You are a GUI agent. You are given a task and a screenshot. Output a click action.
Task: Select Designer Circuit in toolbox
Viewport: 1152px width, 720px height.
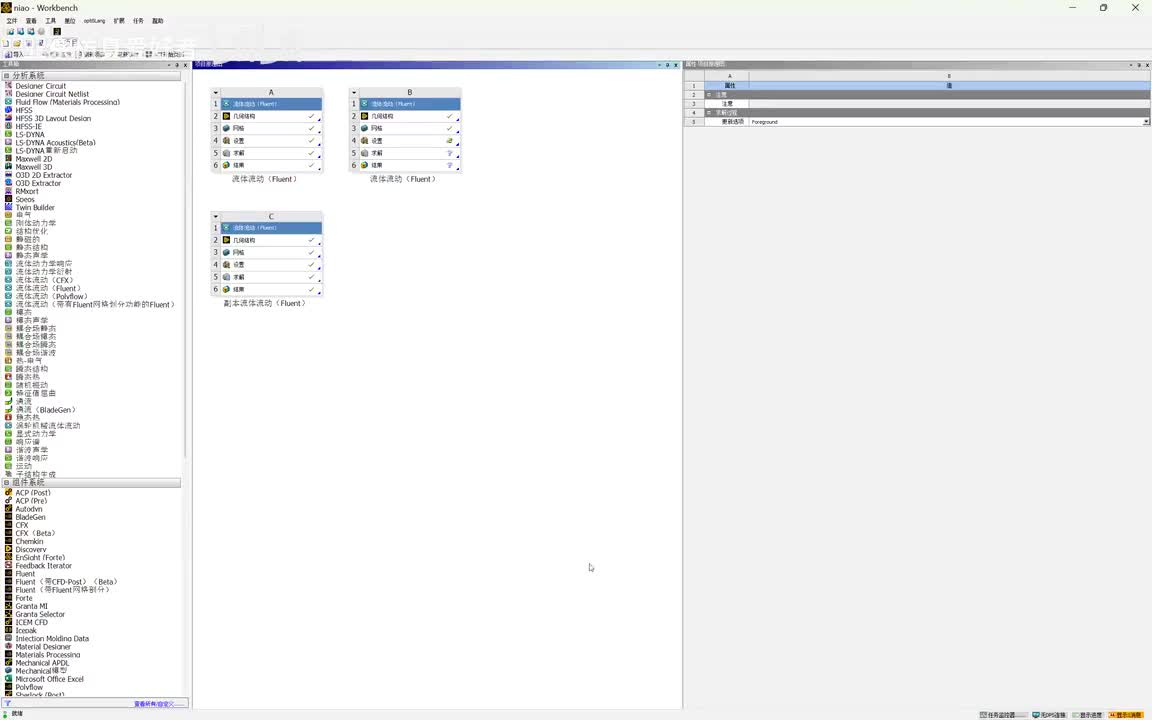point(40,86)
